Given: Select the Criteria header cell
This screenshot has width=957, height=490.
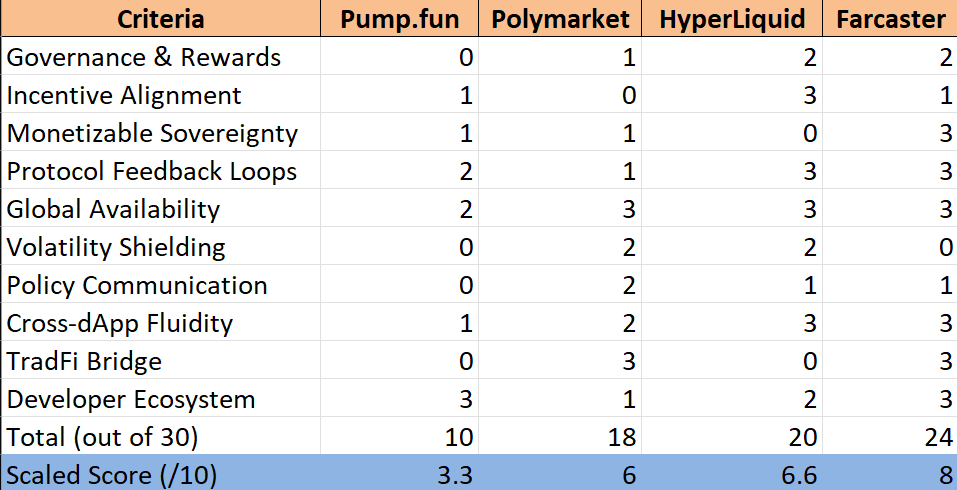Looking at the screenshot, I should 161,18.
